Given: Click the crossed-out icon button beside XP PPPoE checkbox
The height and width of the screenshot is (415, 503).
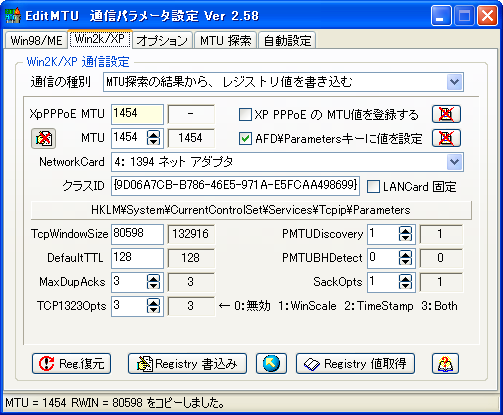Looking at the screenshot, I should (x=446, y=114).
